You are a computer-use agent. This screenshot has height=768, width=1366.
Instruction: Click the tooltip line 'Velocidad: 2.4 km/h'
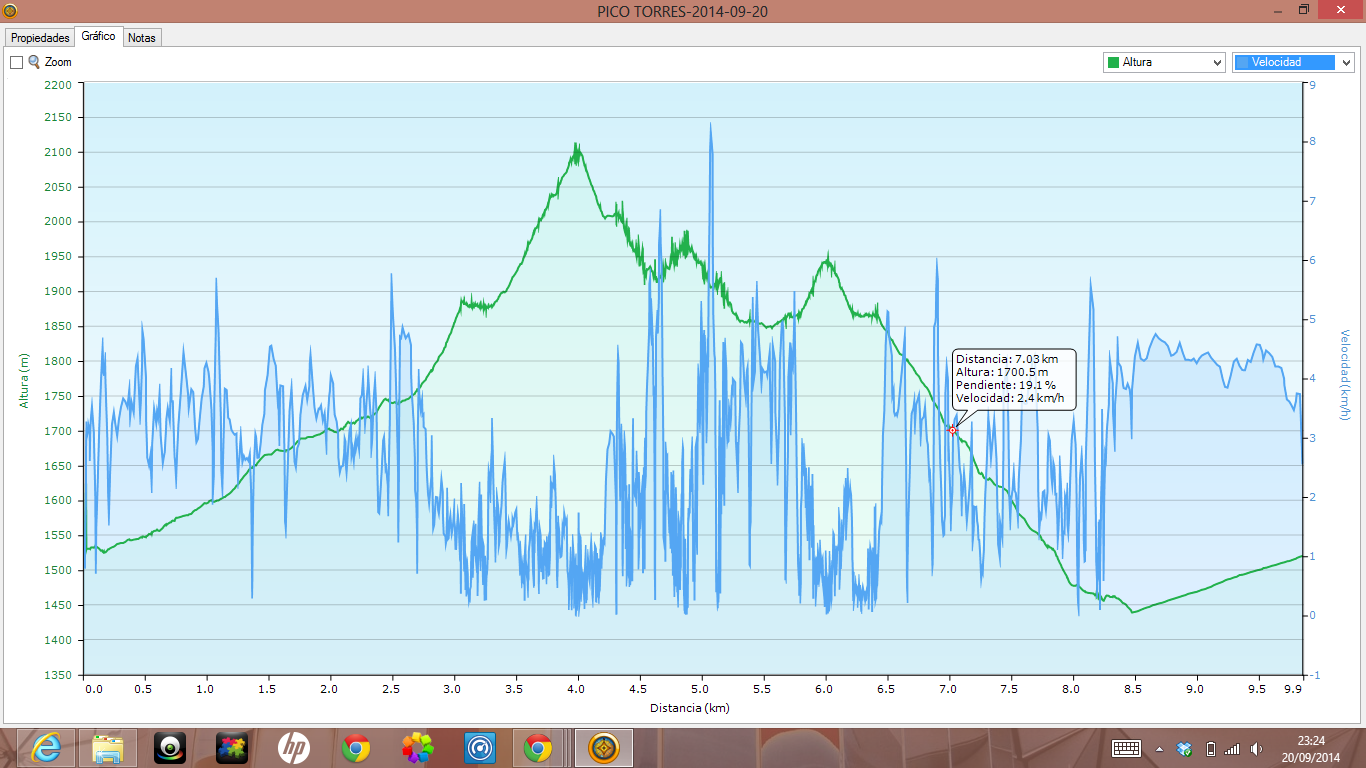click(1010, 398)
